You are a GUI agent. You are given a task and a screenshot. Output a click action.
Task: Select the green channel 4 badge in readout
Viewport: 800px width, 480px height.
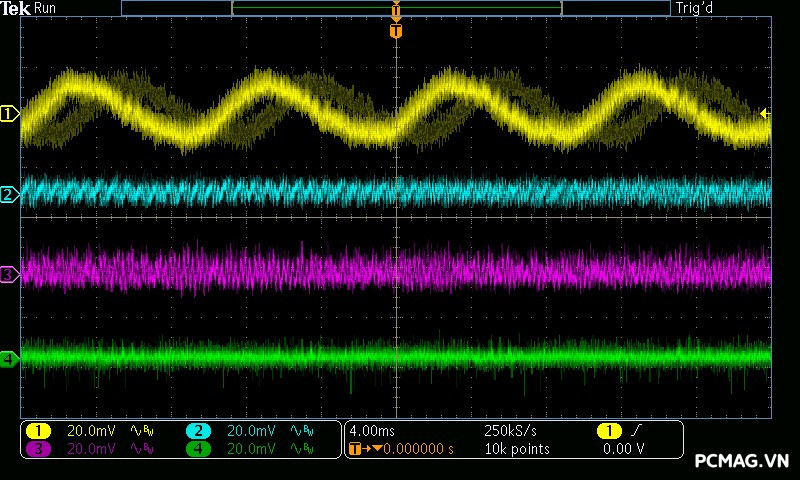[x=199, y=449]
